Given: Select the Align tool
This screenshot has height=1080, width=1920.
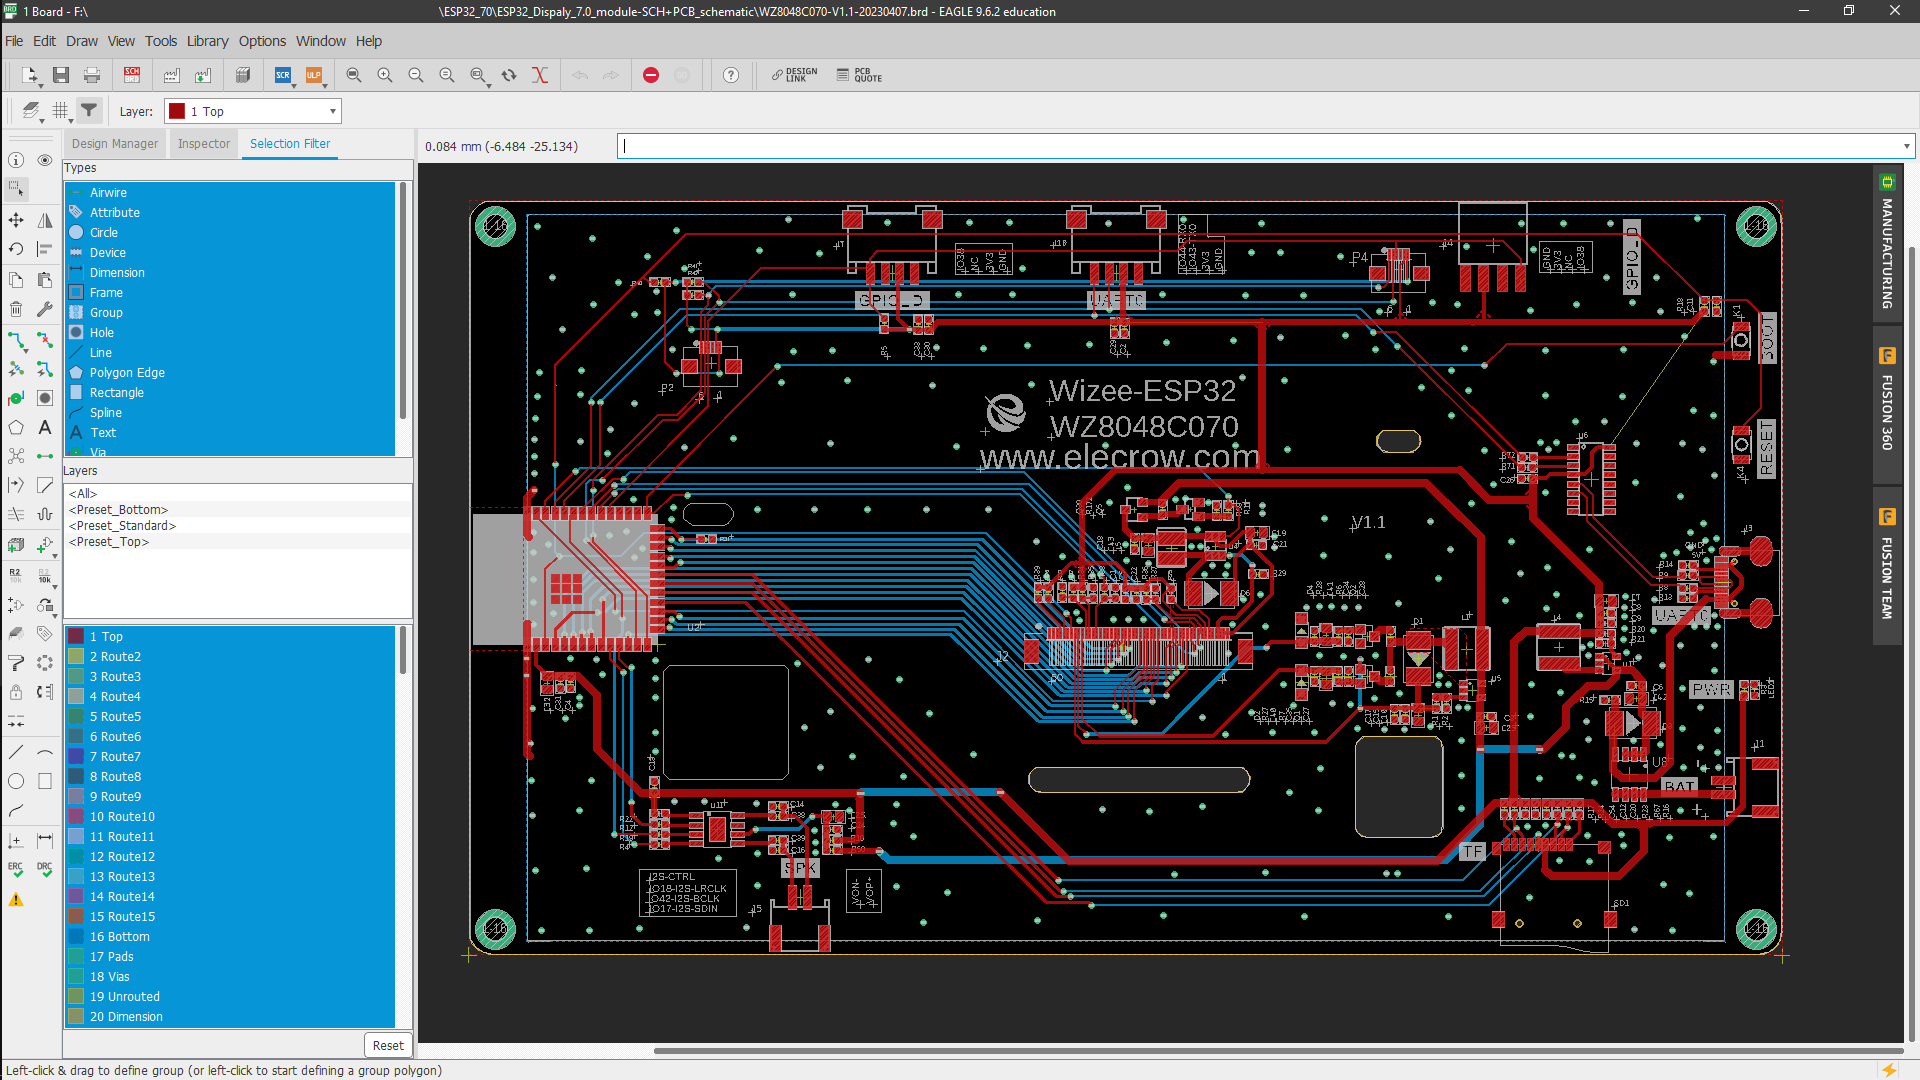Looking at the screenshot, I should (x=45, y=249).
